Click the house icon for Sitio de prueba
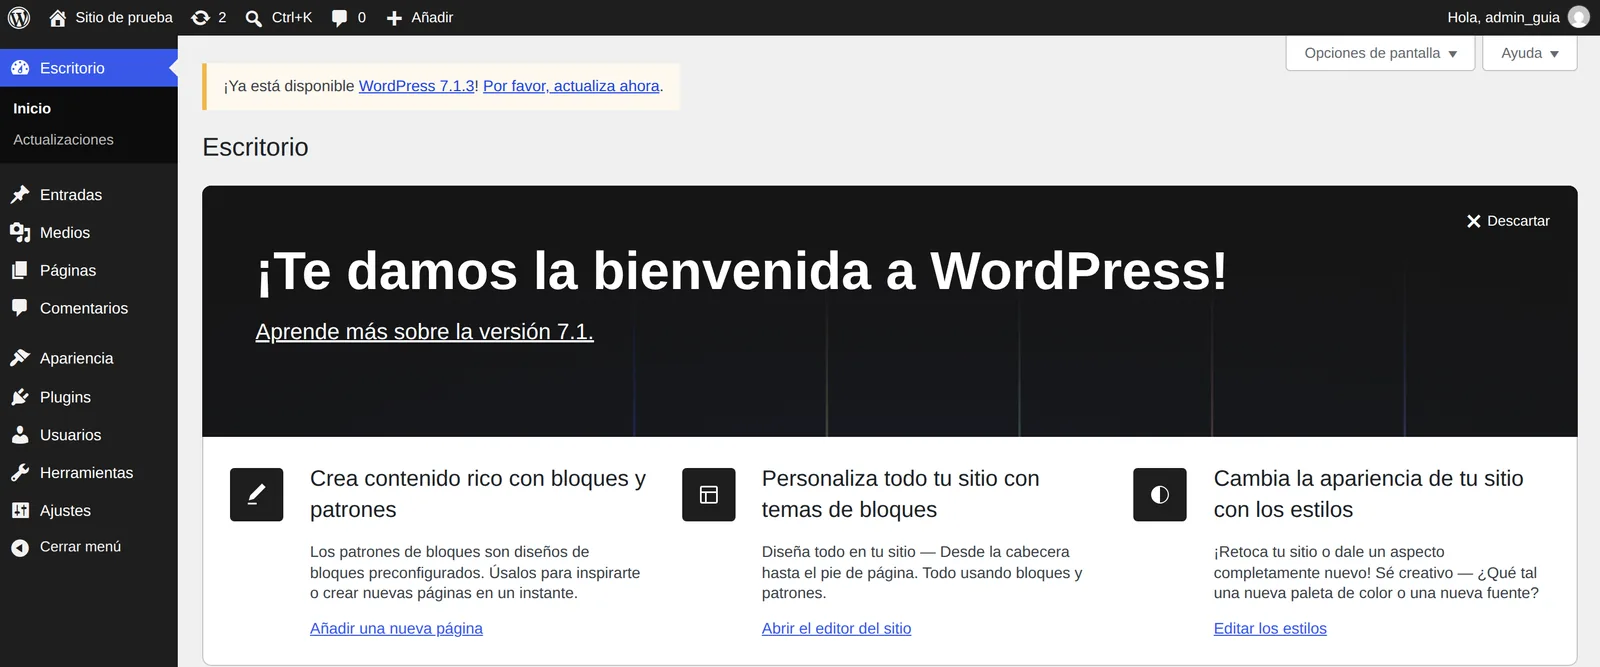This screenshot has width=1600, height=667. click(58, 17)
